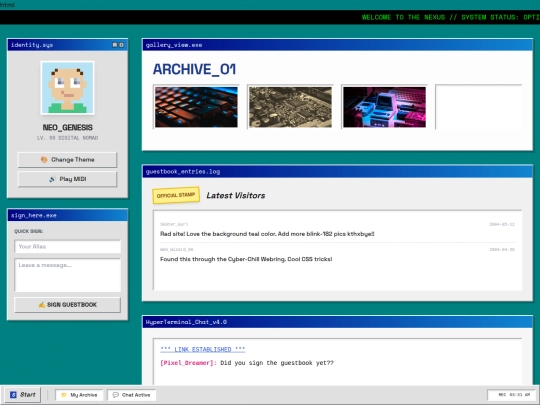Screen dimensions: 540x405
Task: Click the Latest Visitors heading
Action: [x=236, y=196]
